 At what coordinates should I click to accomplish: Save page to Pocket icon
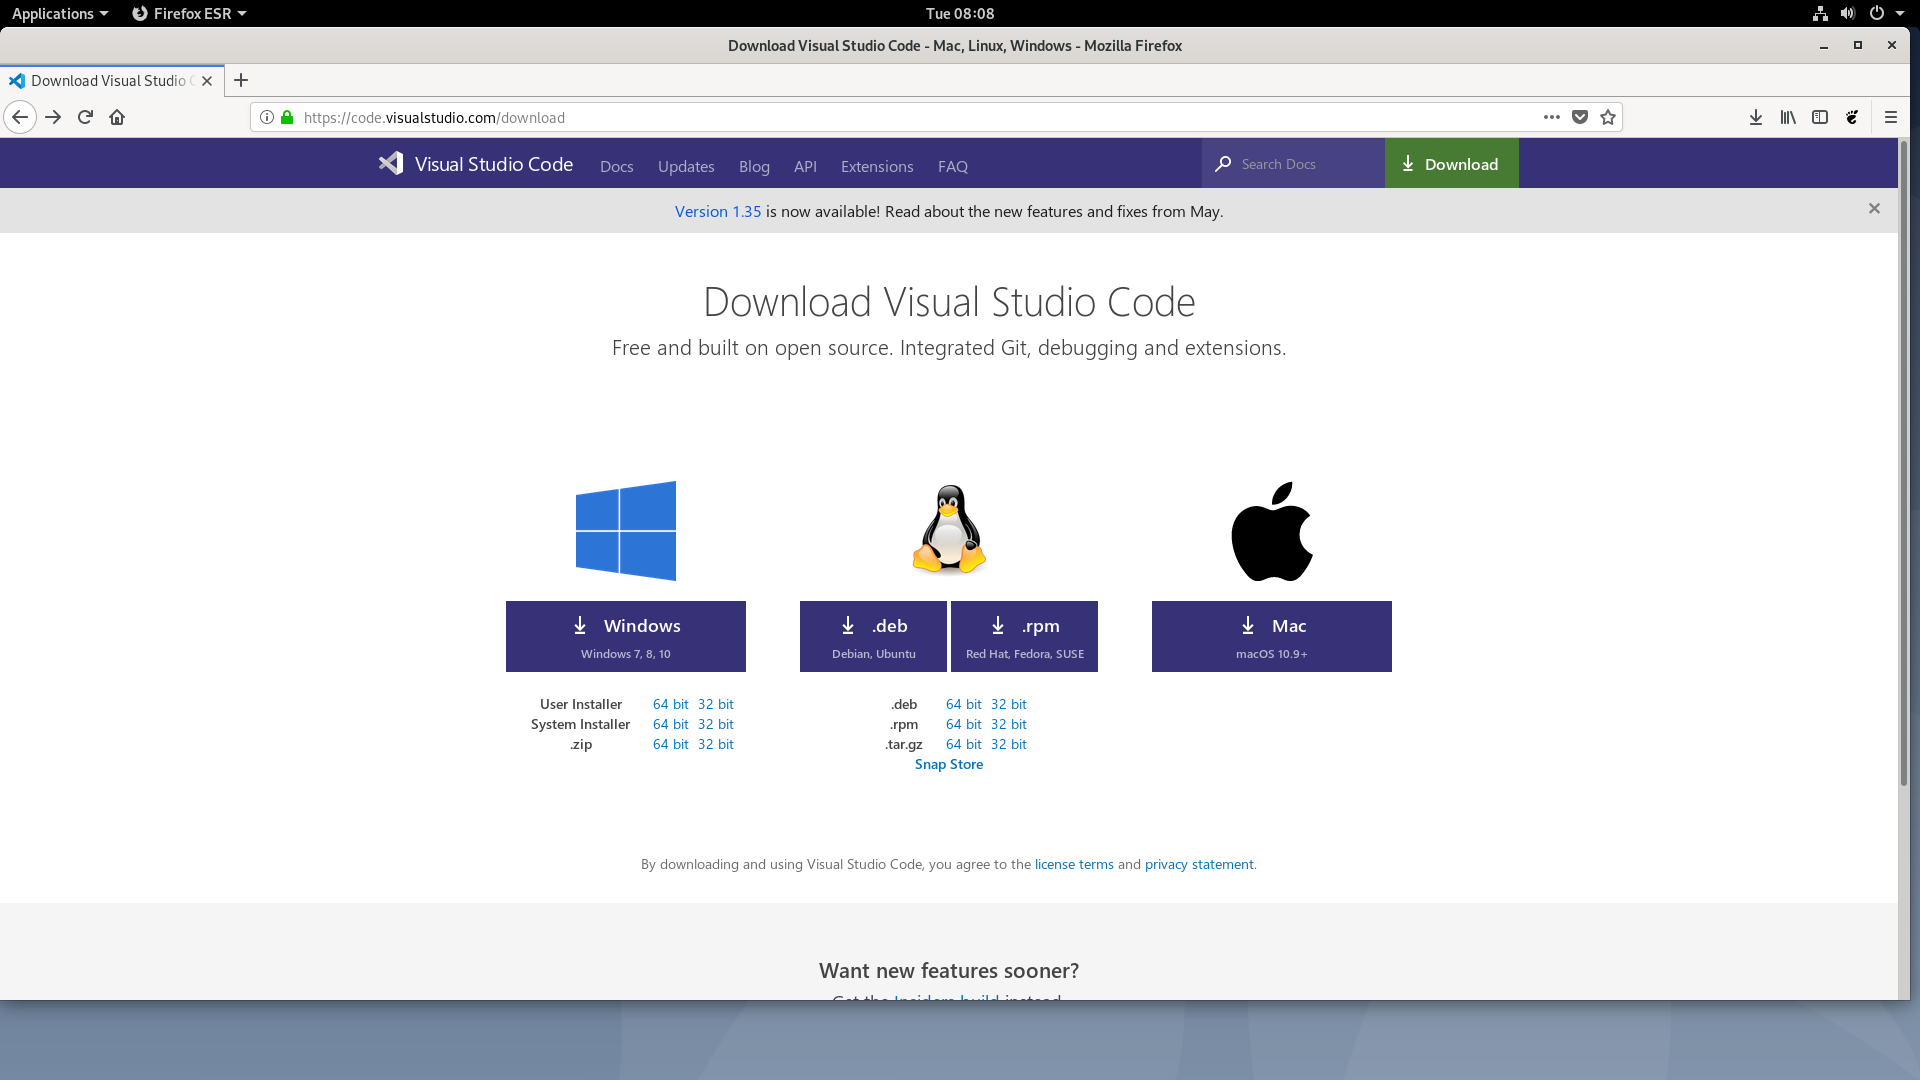coord(1580,117)
